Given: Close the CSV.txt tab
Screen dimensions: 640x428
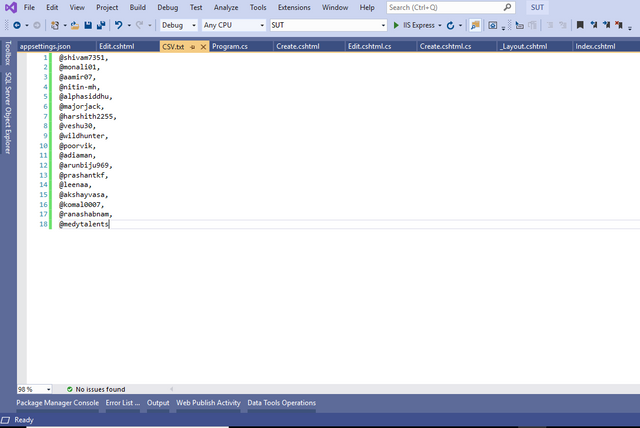Looking at the screenshot, I should pos(203,47).
